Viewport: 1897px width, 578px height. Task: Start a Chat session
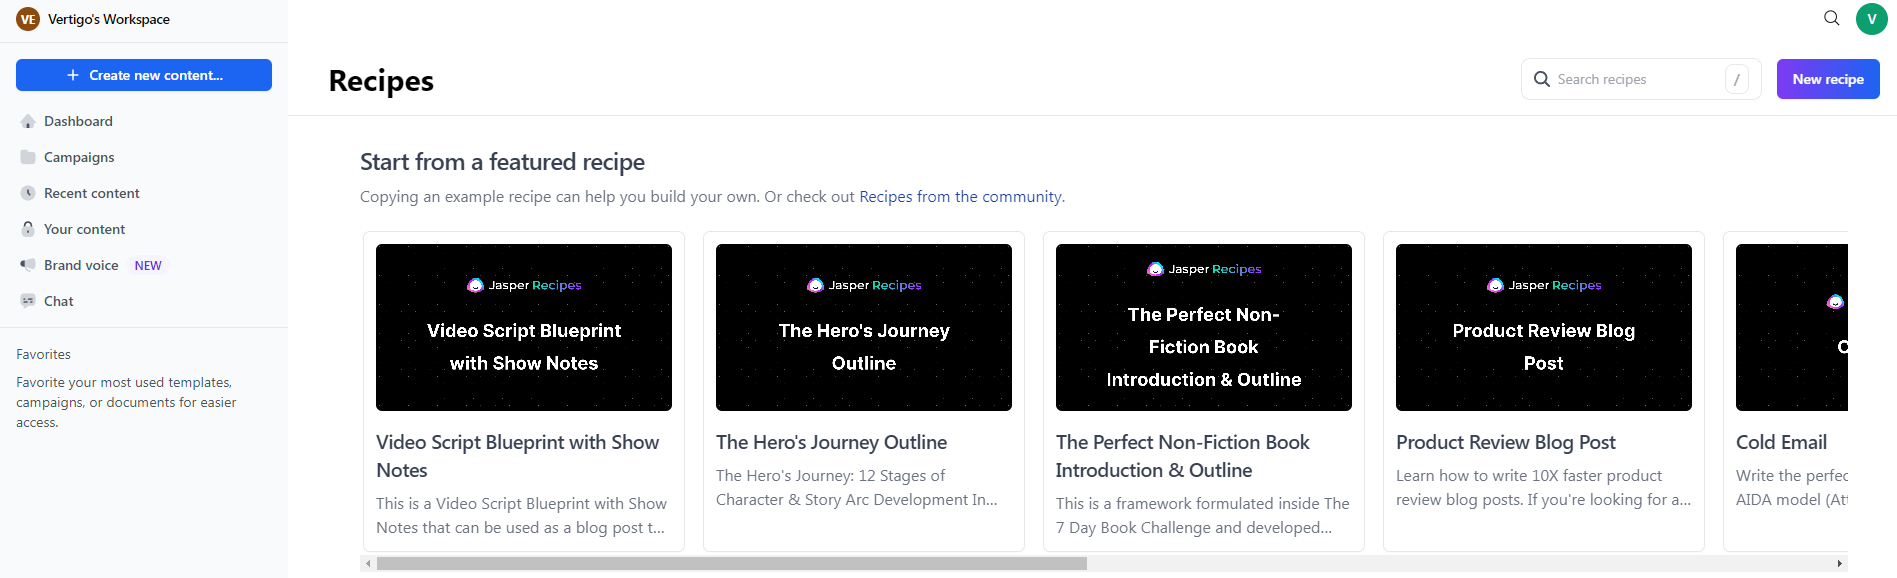[58, 301]
